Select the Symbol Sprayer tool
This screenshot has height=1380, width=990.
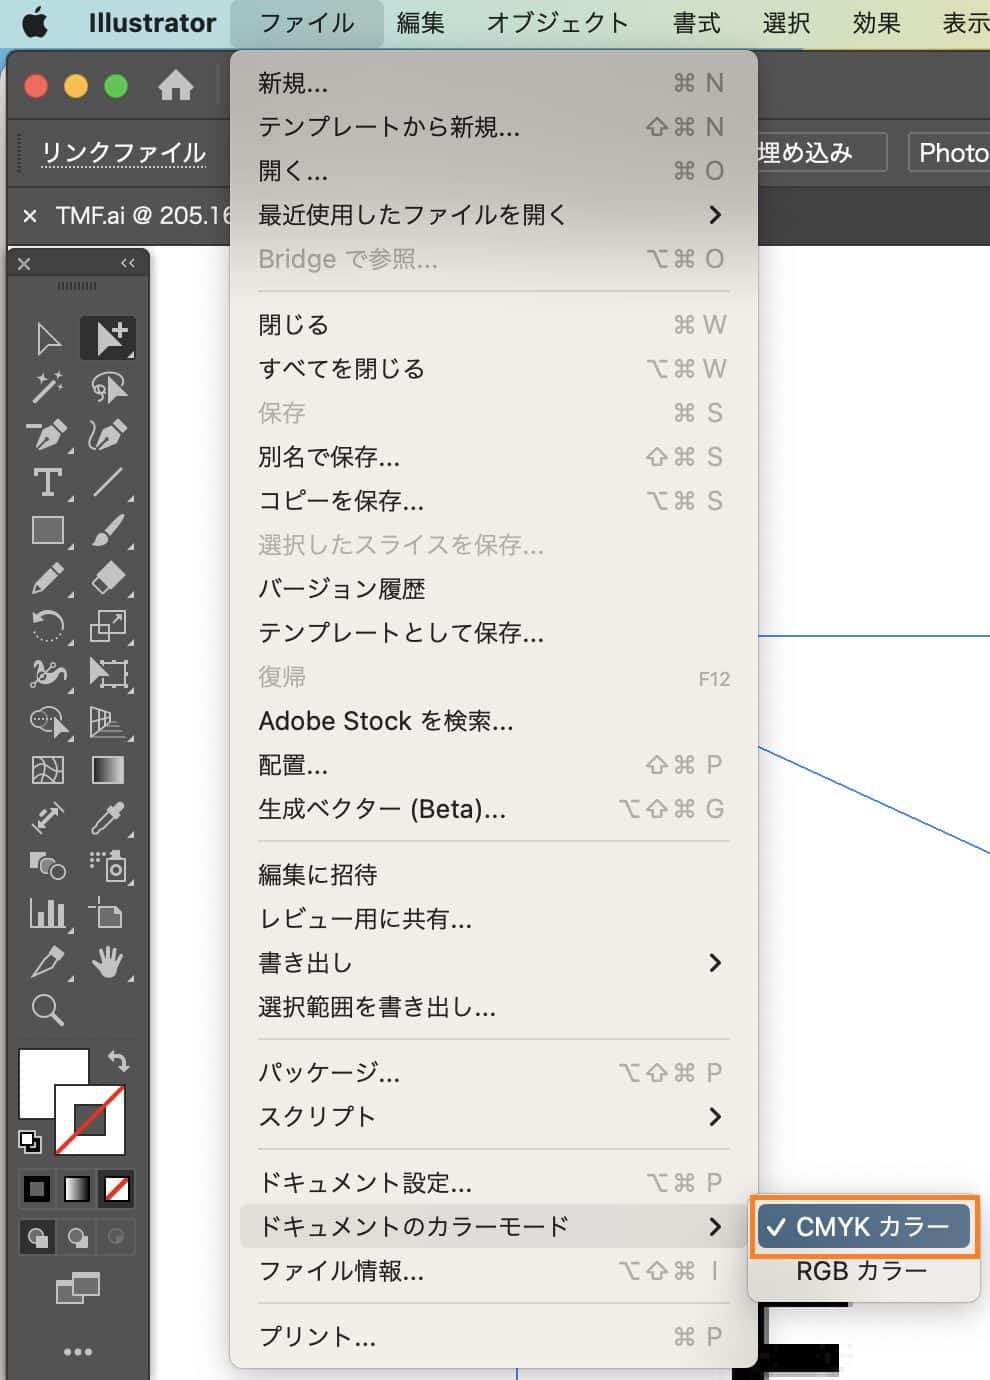click(x=108, y=866)
